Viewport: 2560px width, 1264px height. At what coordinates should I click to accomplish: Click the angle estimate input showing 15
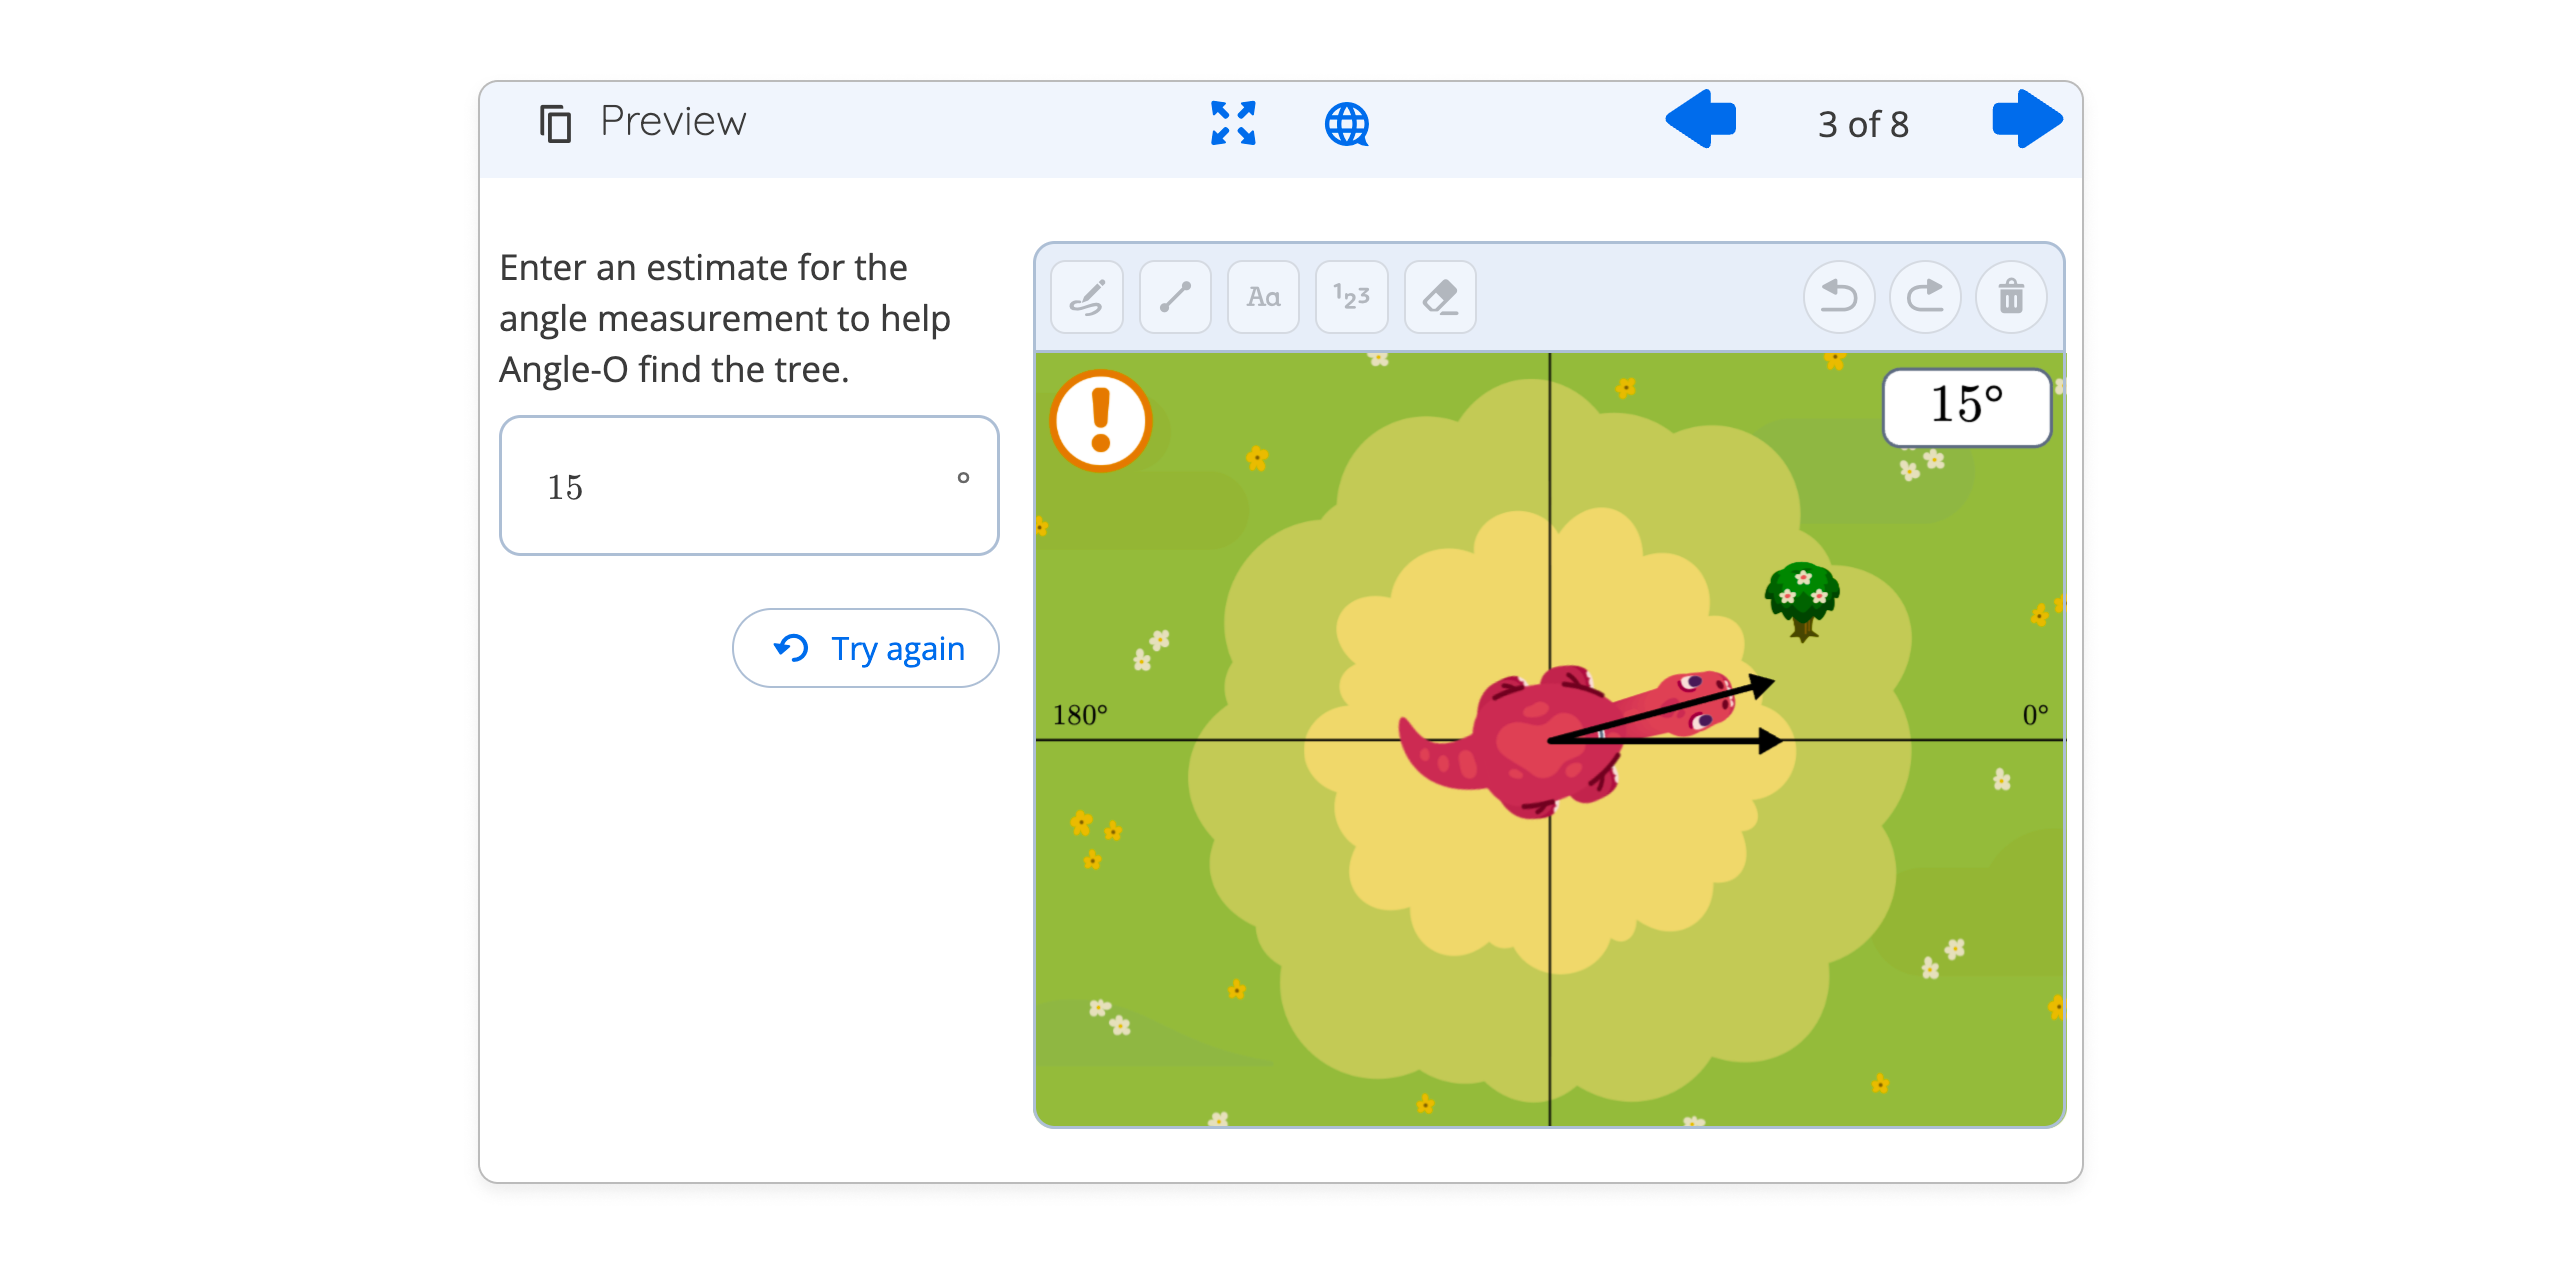pyautogui.click(x=749, y=486)
